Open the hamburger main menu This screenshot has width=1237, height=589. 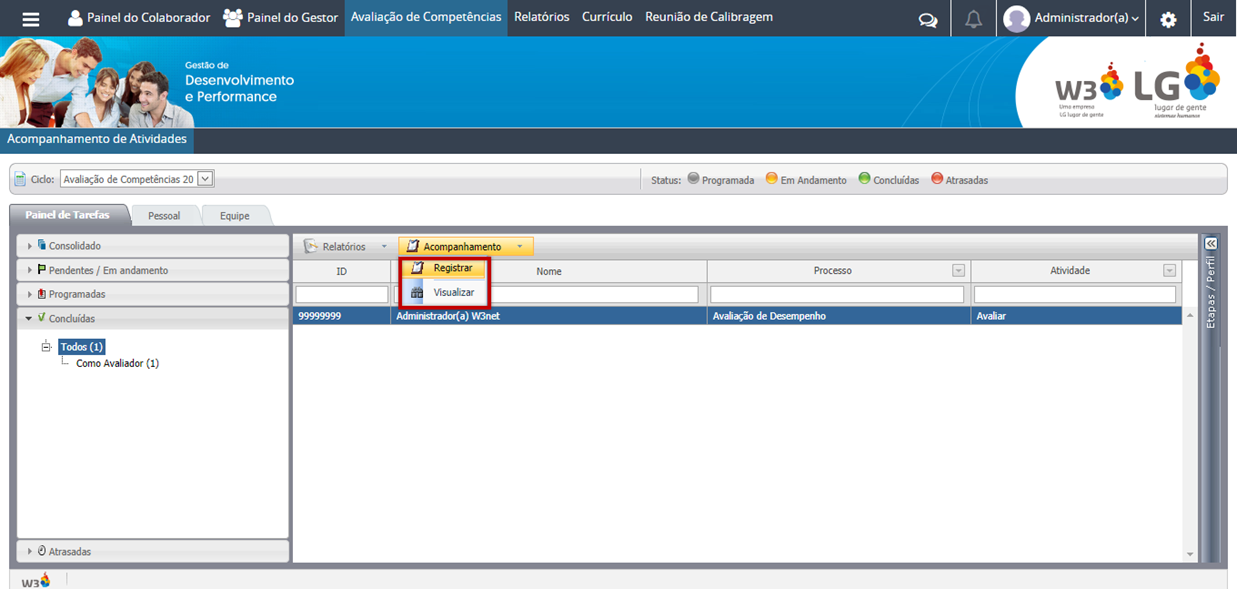[x=31, y=18]
